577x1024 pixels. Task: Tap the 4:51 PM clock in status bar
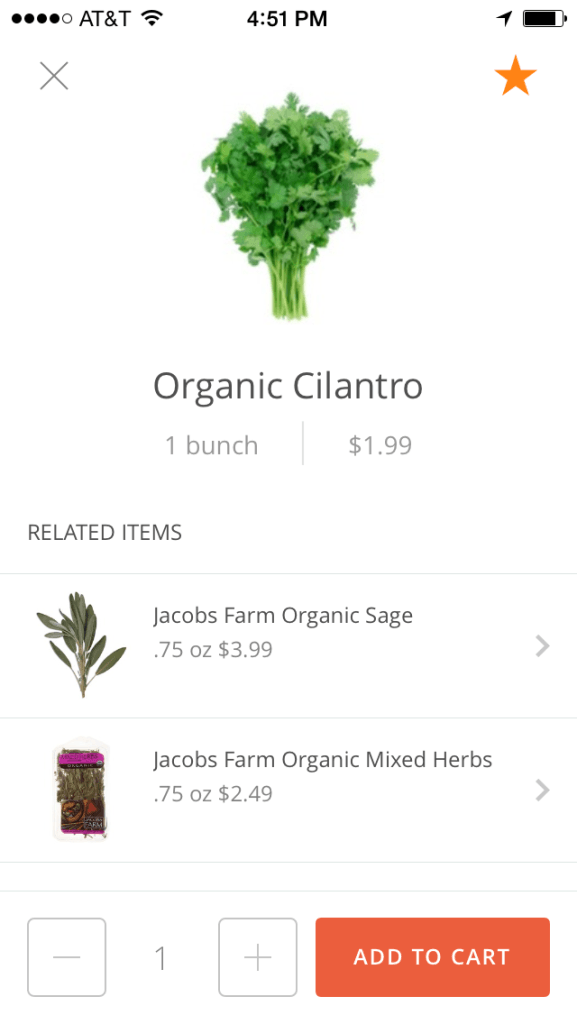(288, 17)
